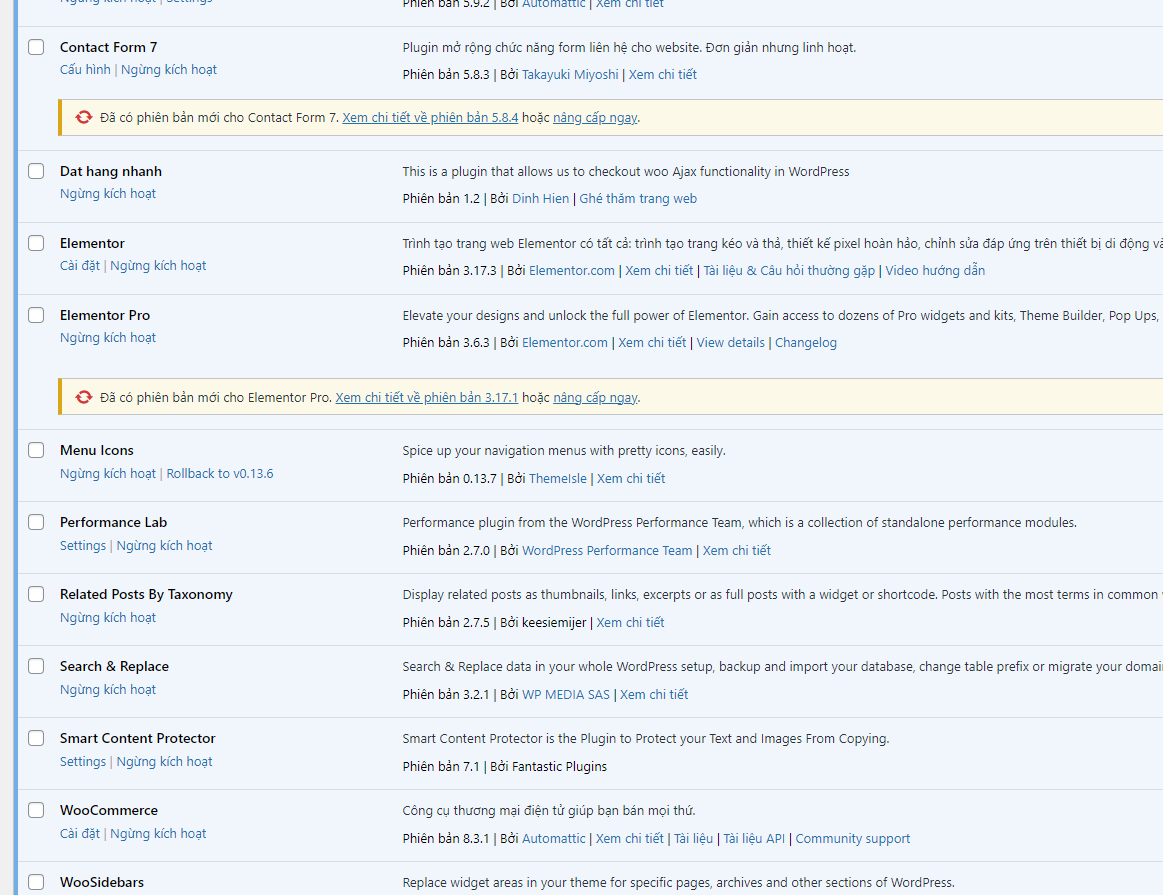Select the Elementor Pro plugin checkbox

click(x=36, y=315)
